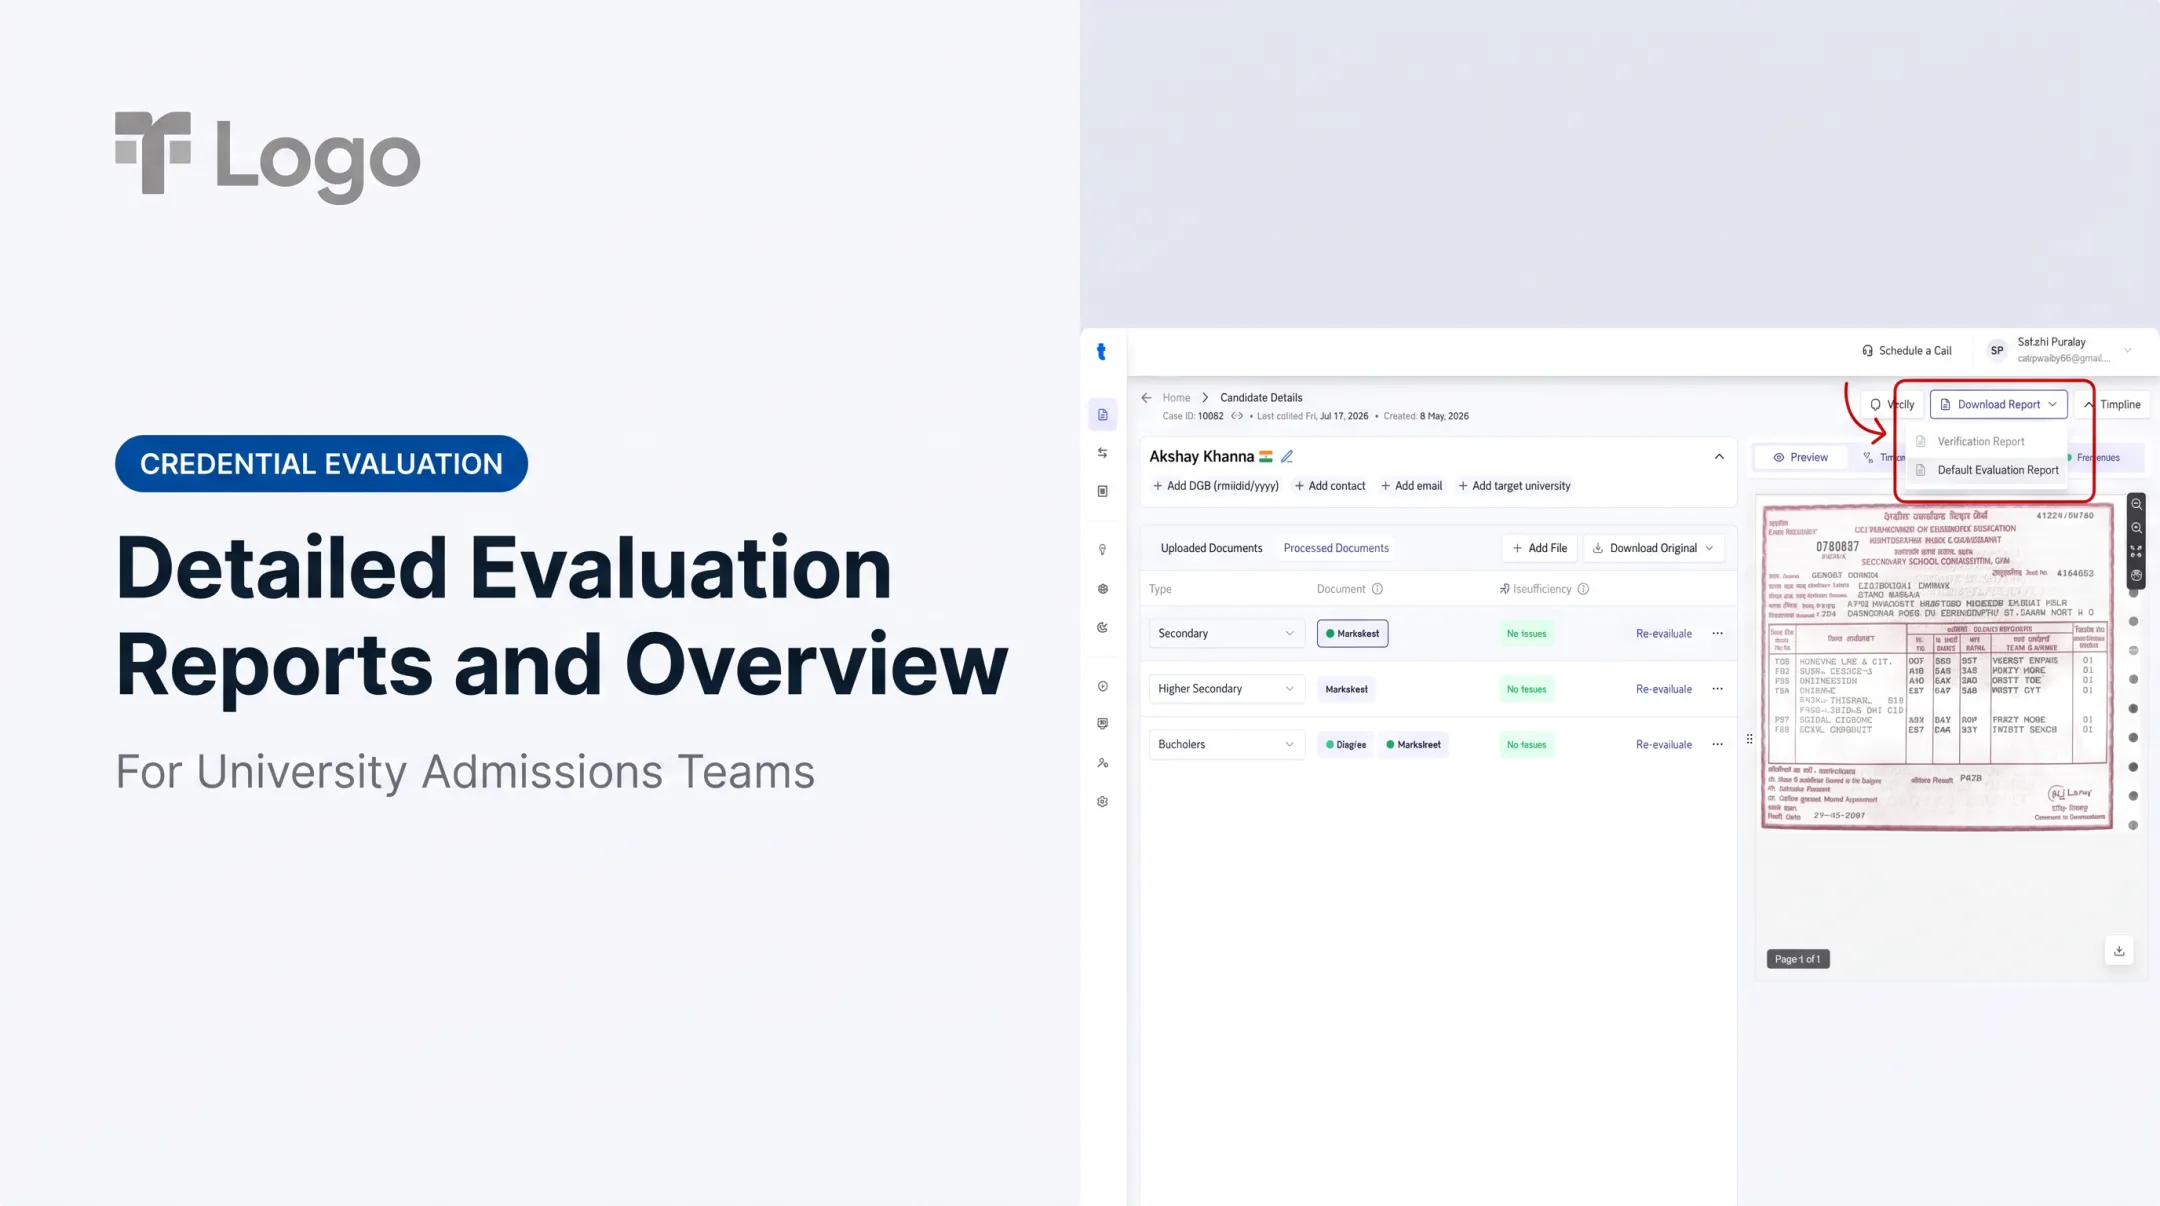
Task: Select the Bucholers Marksheet chip
Action: click(x=1413, y=744)
